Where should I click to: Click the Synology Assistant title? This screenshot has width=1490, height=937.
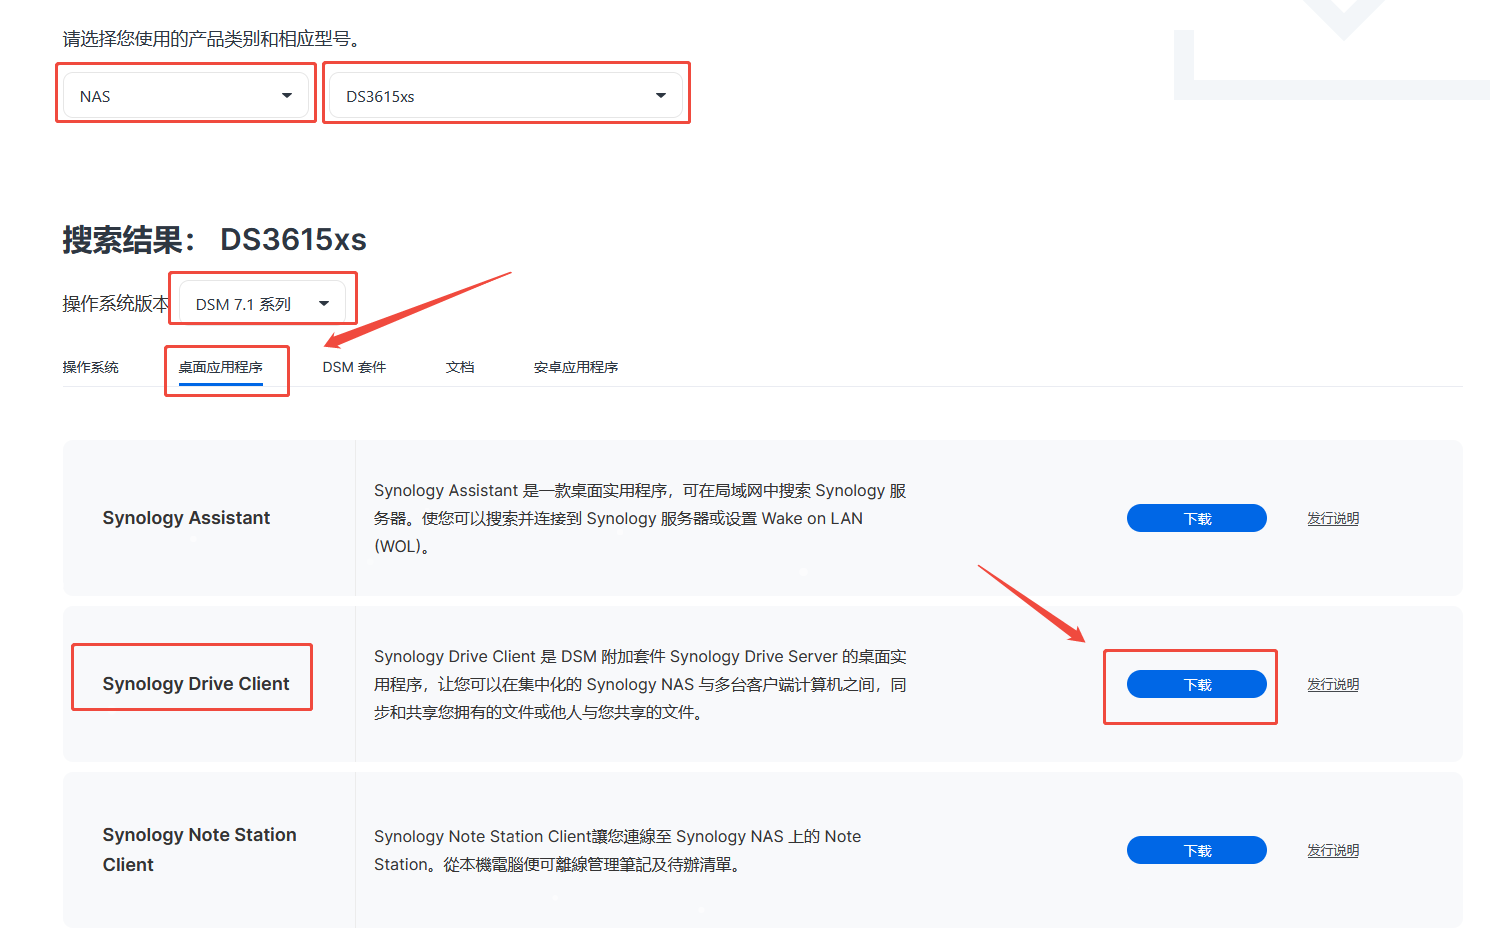(x=186, y=518)
